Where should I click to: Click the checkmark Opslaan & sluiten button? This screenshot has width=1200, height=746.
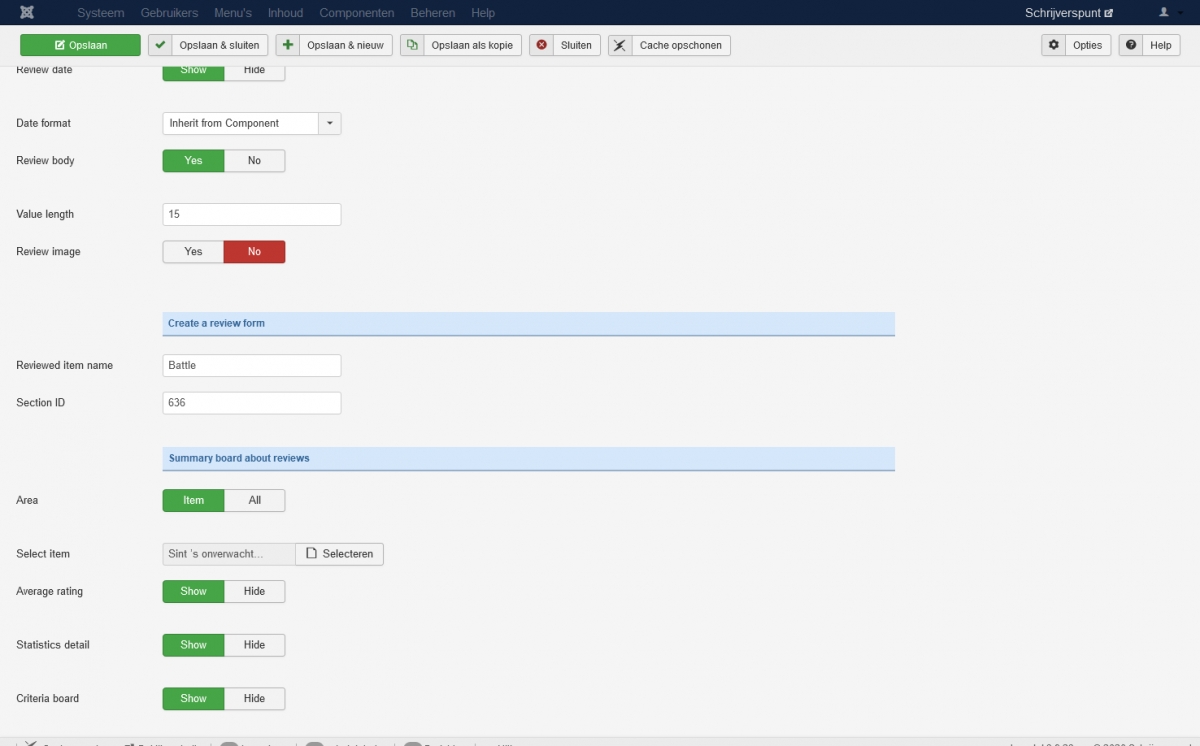point(208,45)
